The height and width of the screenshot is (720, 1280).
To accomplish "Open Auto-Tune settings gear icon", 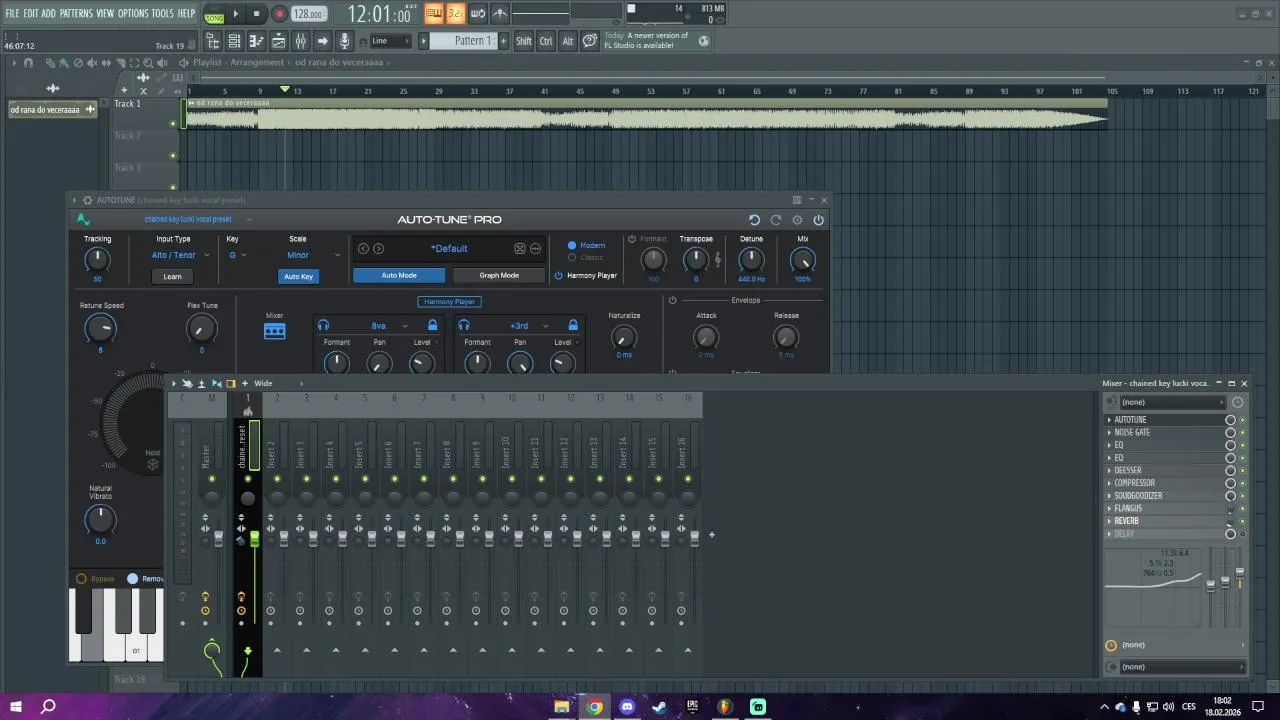I will point(797,220).
